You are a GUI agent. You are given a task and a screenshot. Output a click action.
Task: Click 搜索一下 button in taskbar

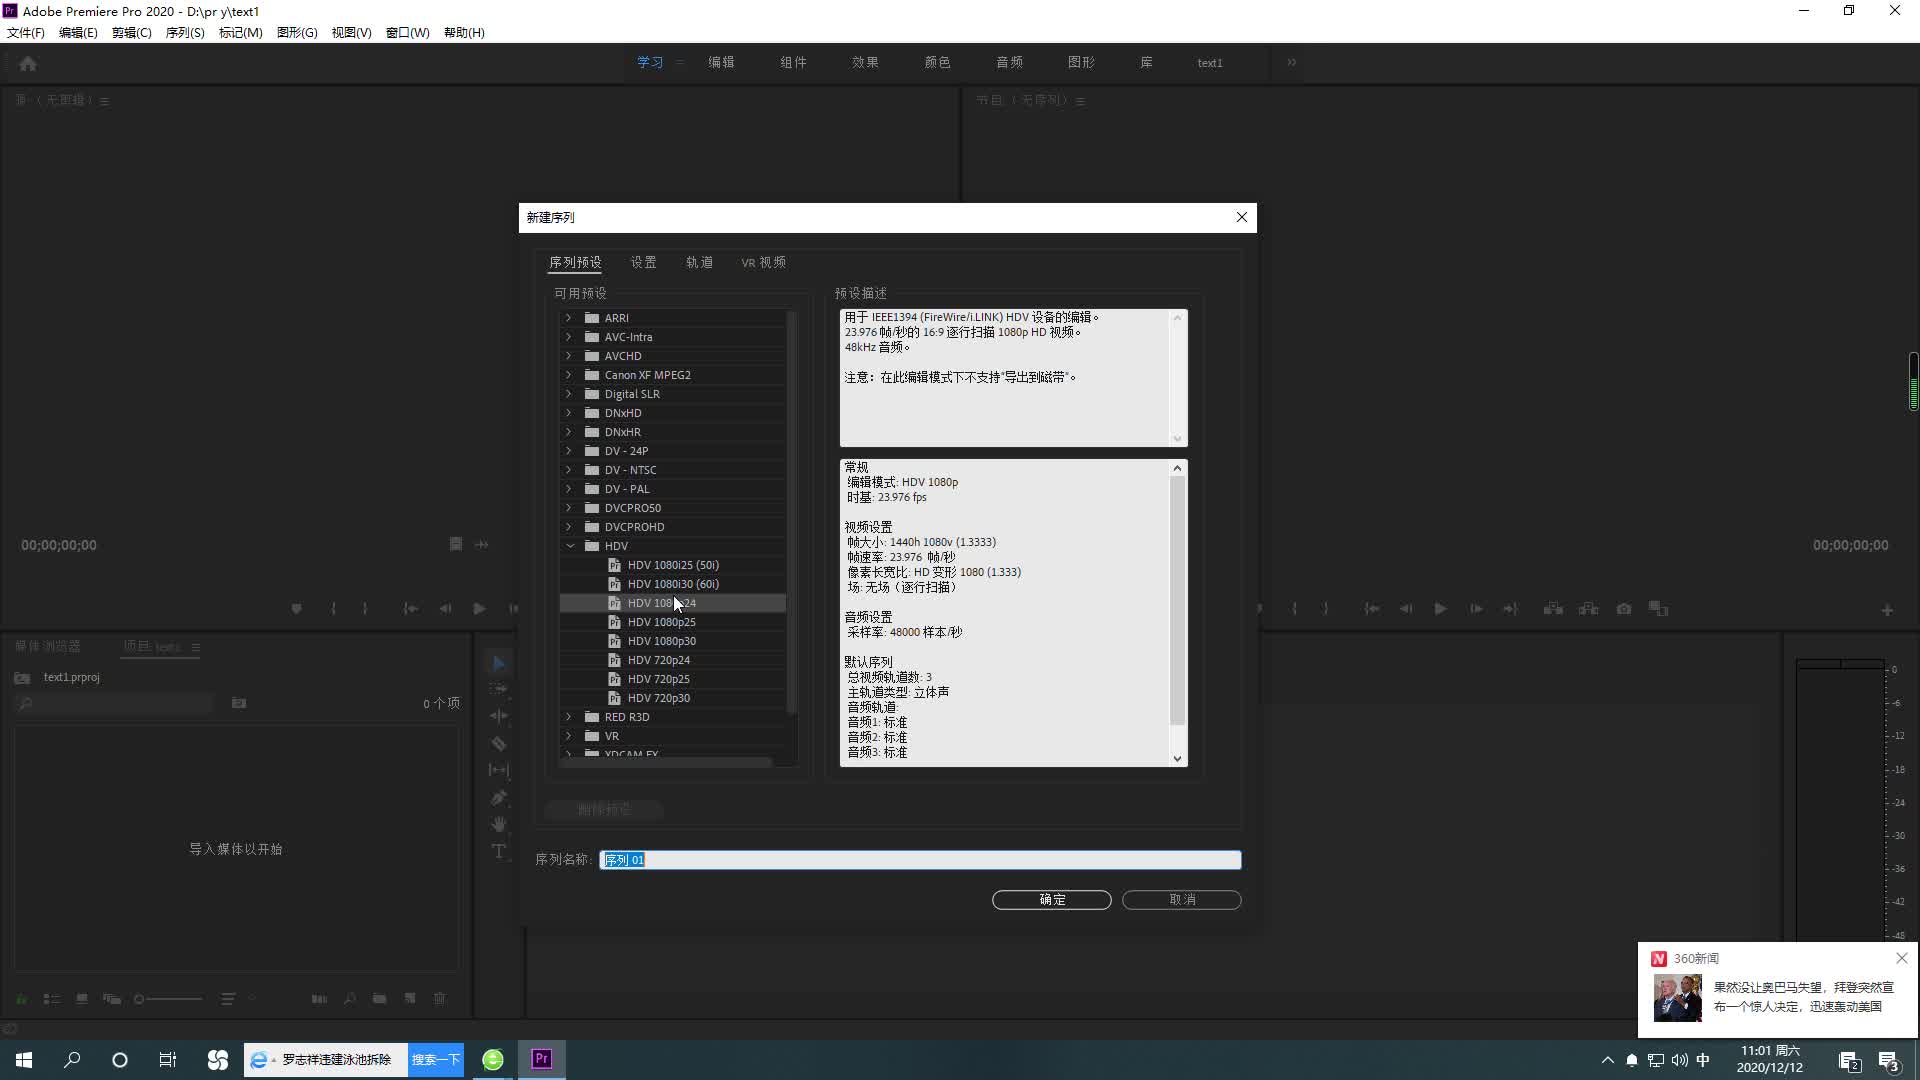[x=436, y=1059]
